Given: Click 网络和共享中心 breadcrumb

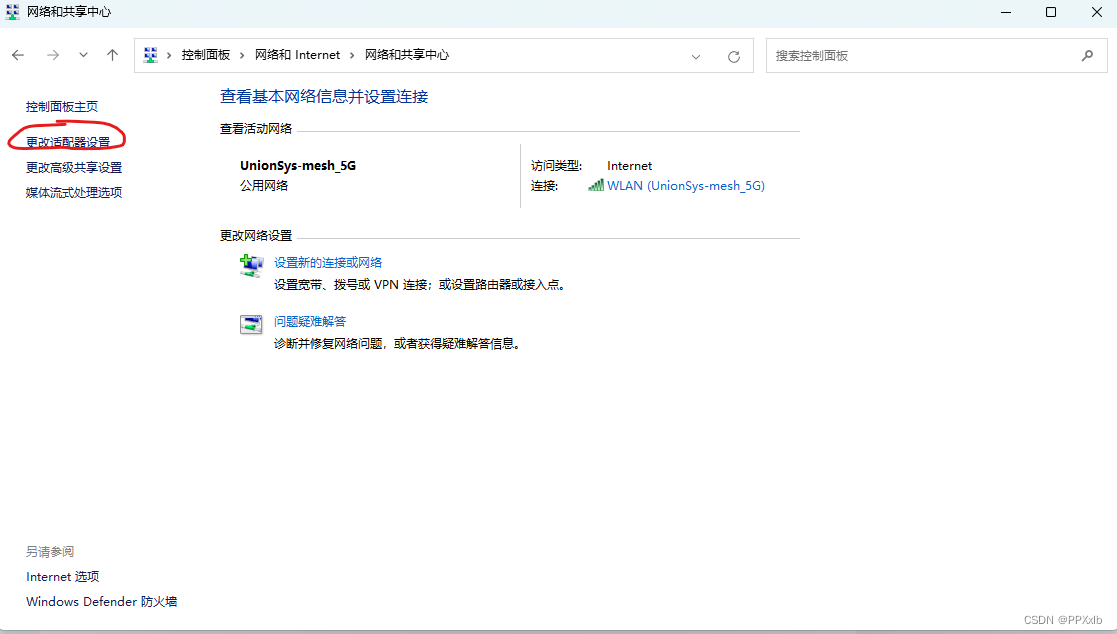Looking at the screenshot, I should click(407, 55).
